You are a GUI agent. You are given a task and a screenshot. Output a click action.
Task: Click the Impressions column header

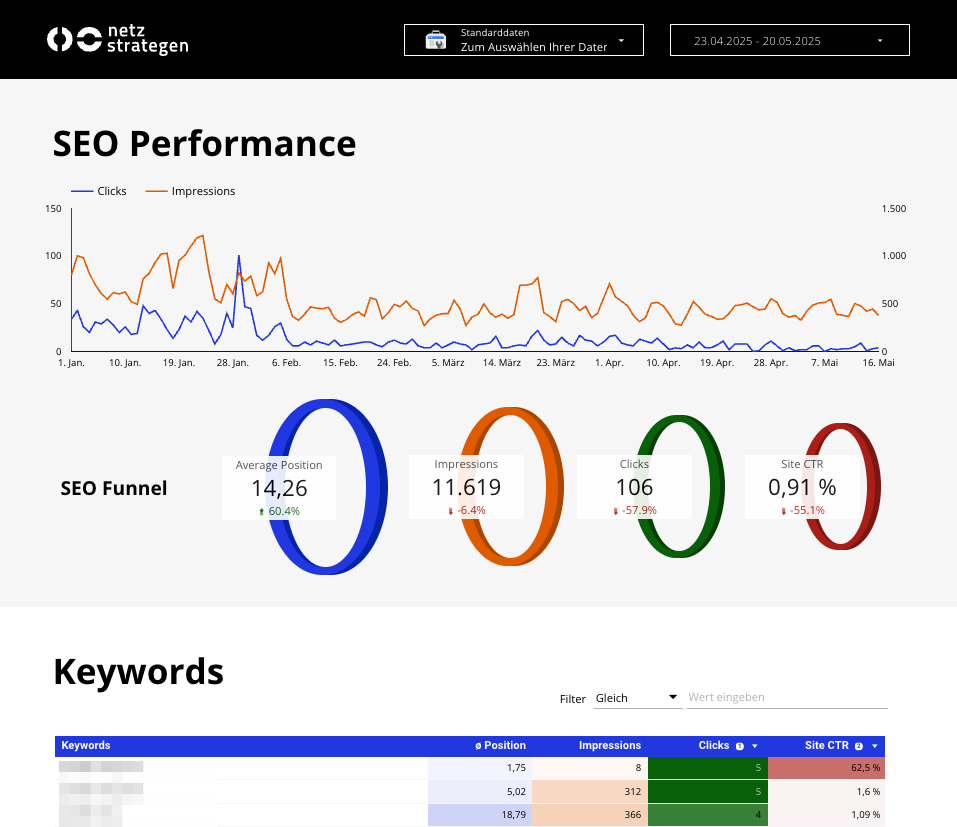[x=612, y=745]
